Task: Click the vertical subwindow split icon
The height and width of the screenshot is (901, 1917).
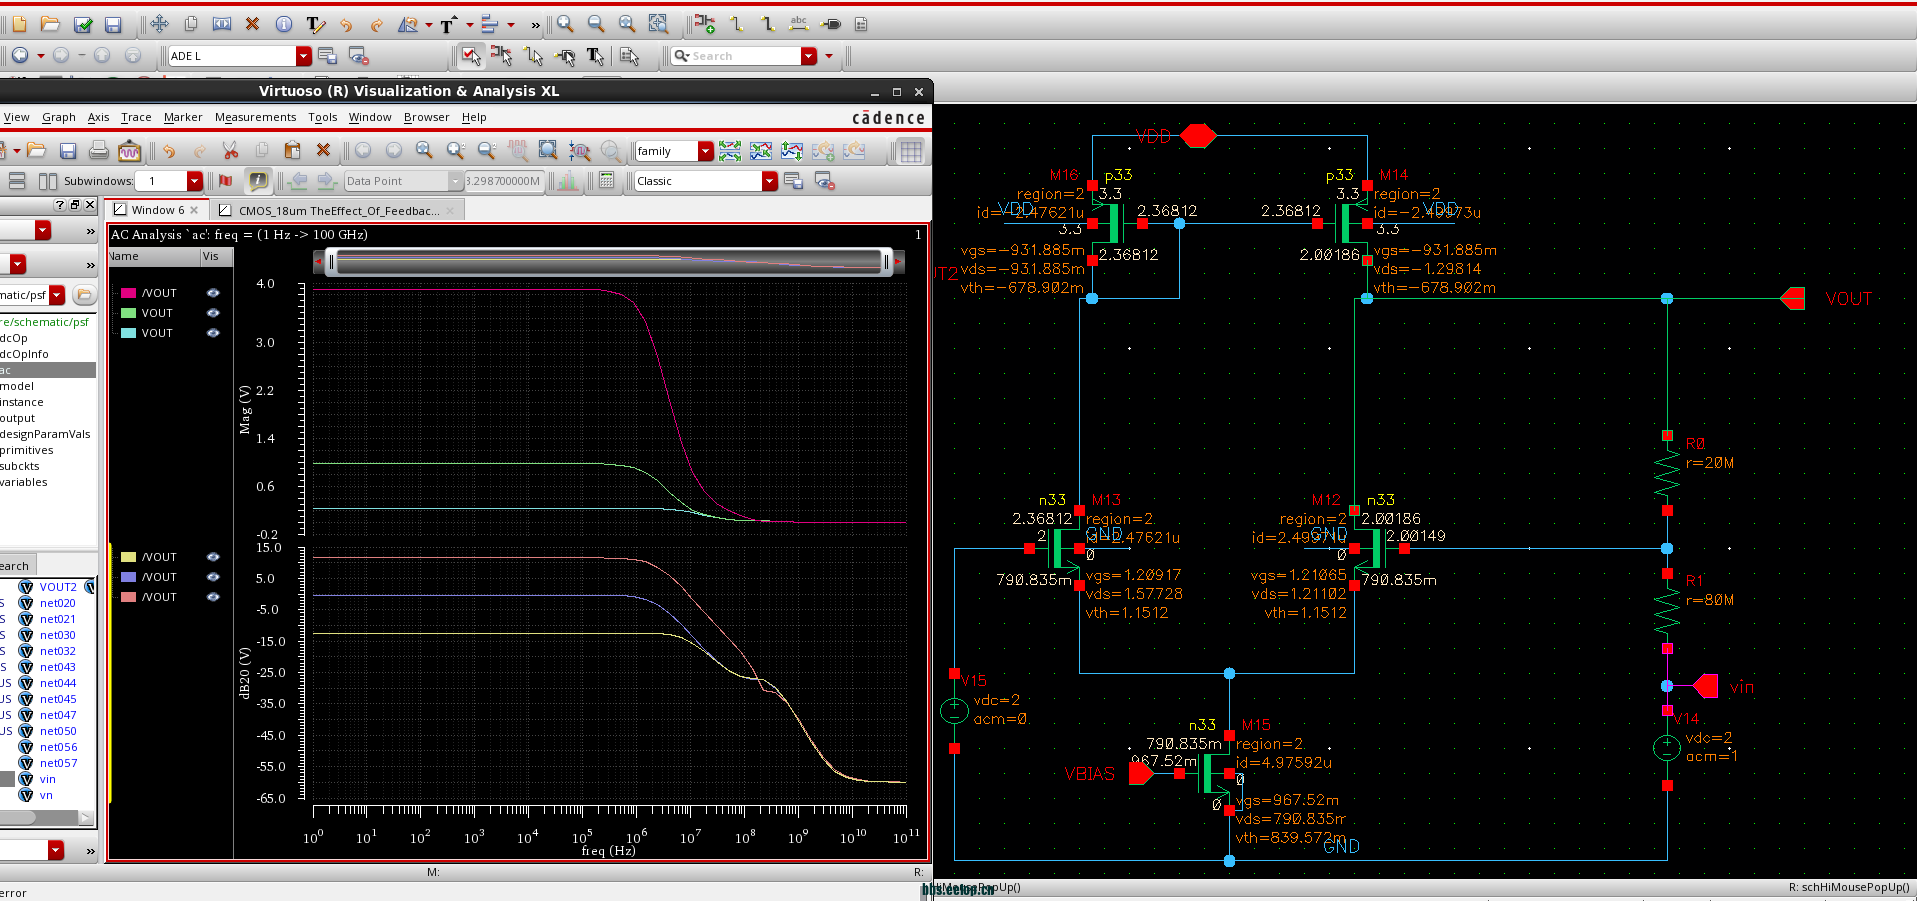Action: 47,181
